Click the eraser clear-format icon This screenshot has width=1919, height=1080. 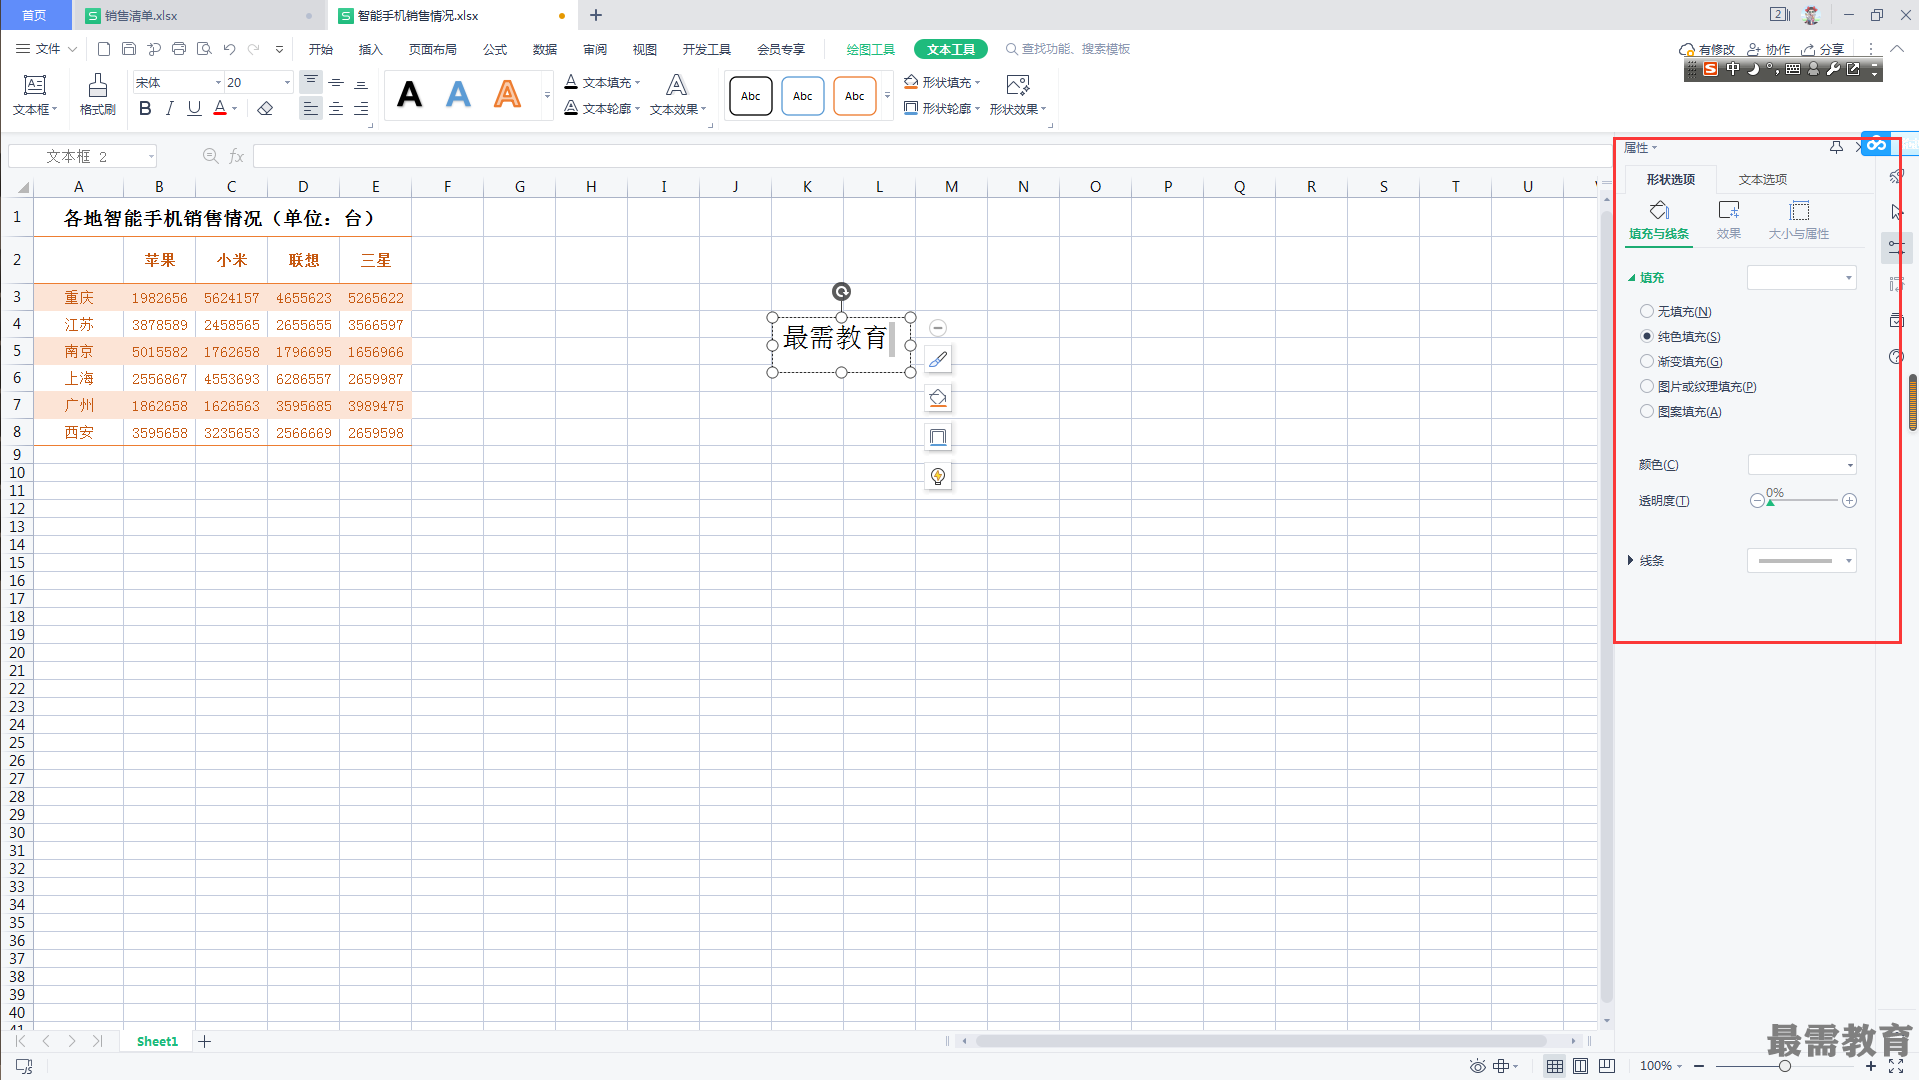tap(265, 108)
